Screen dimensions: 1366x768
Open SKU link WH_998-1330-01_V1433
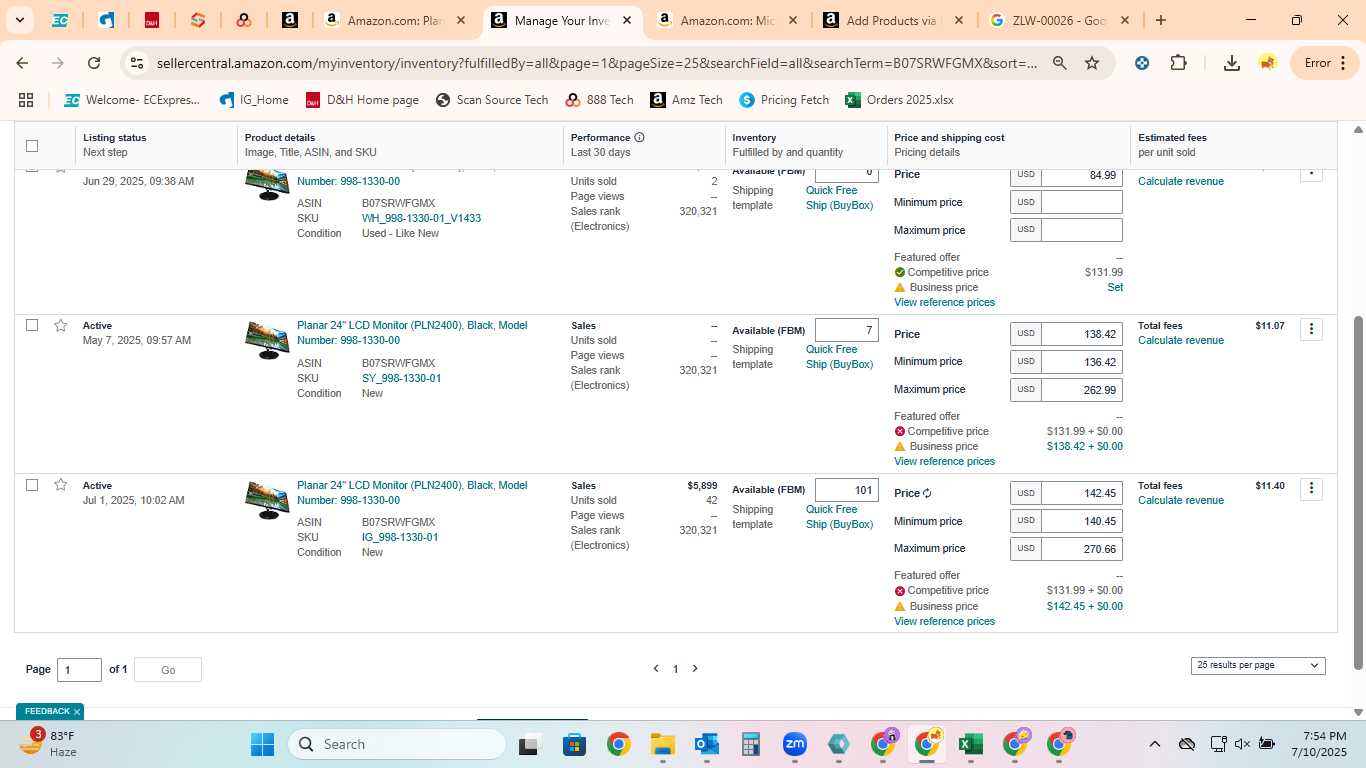(x=421, y=218)
